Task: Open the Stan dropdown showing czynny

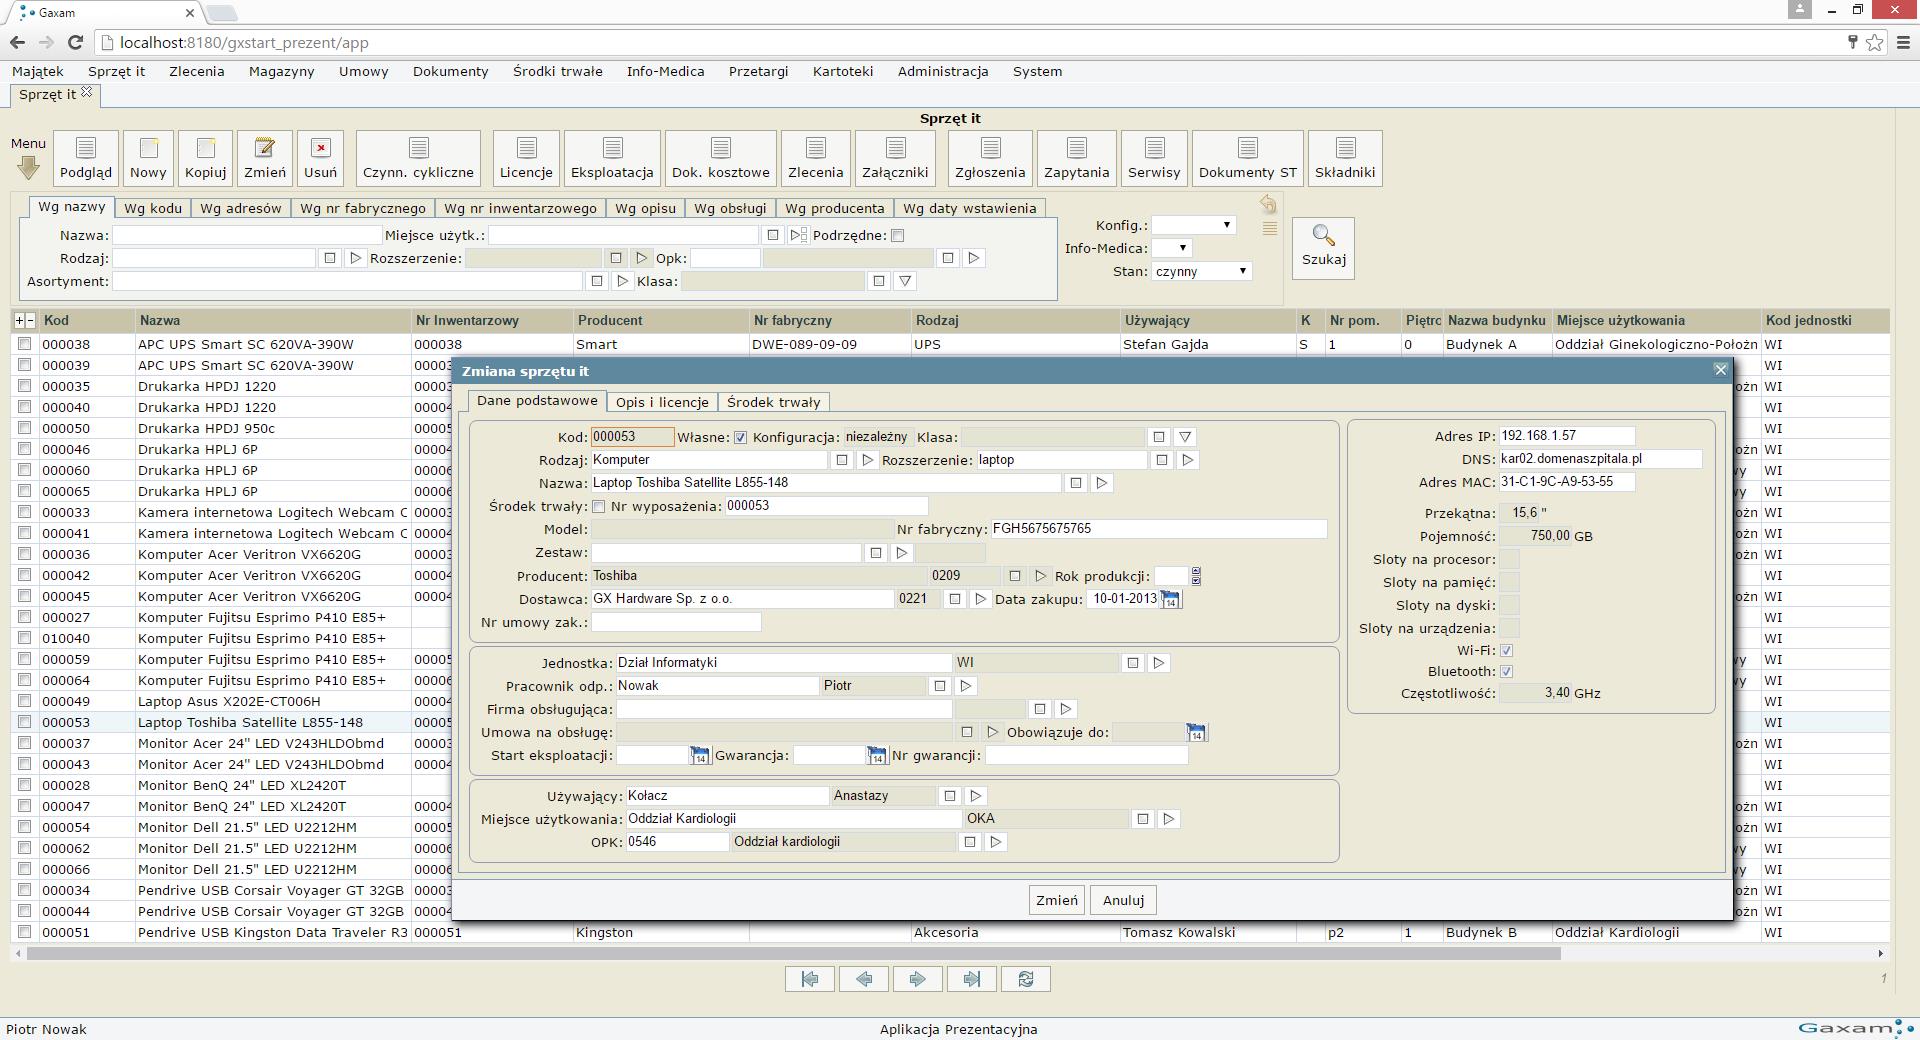Action: coord(1201,271)
